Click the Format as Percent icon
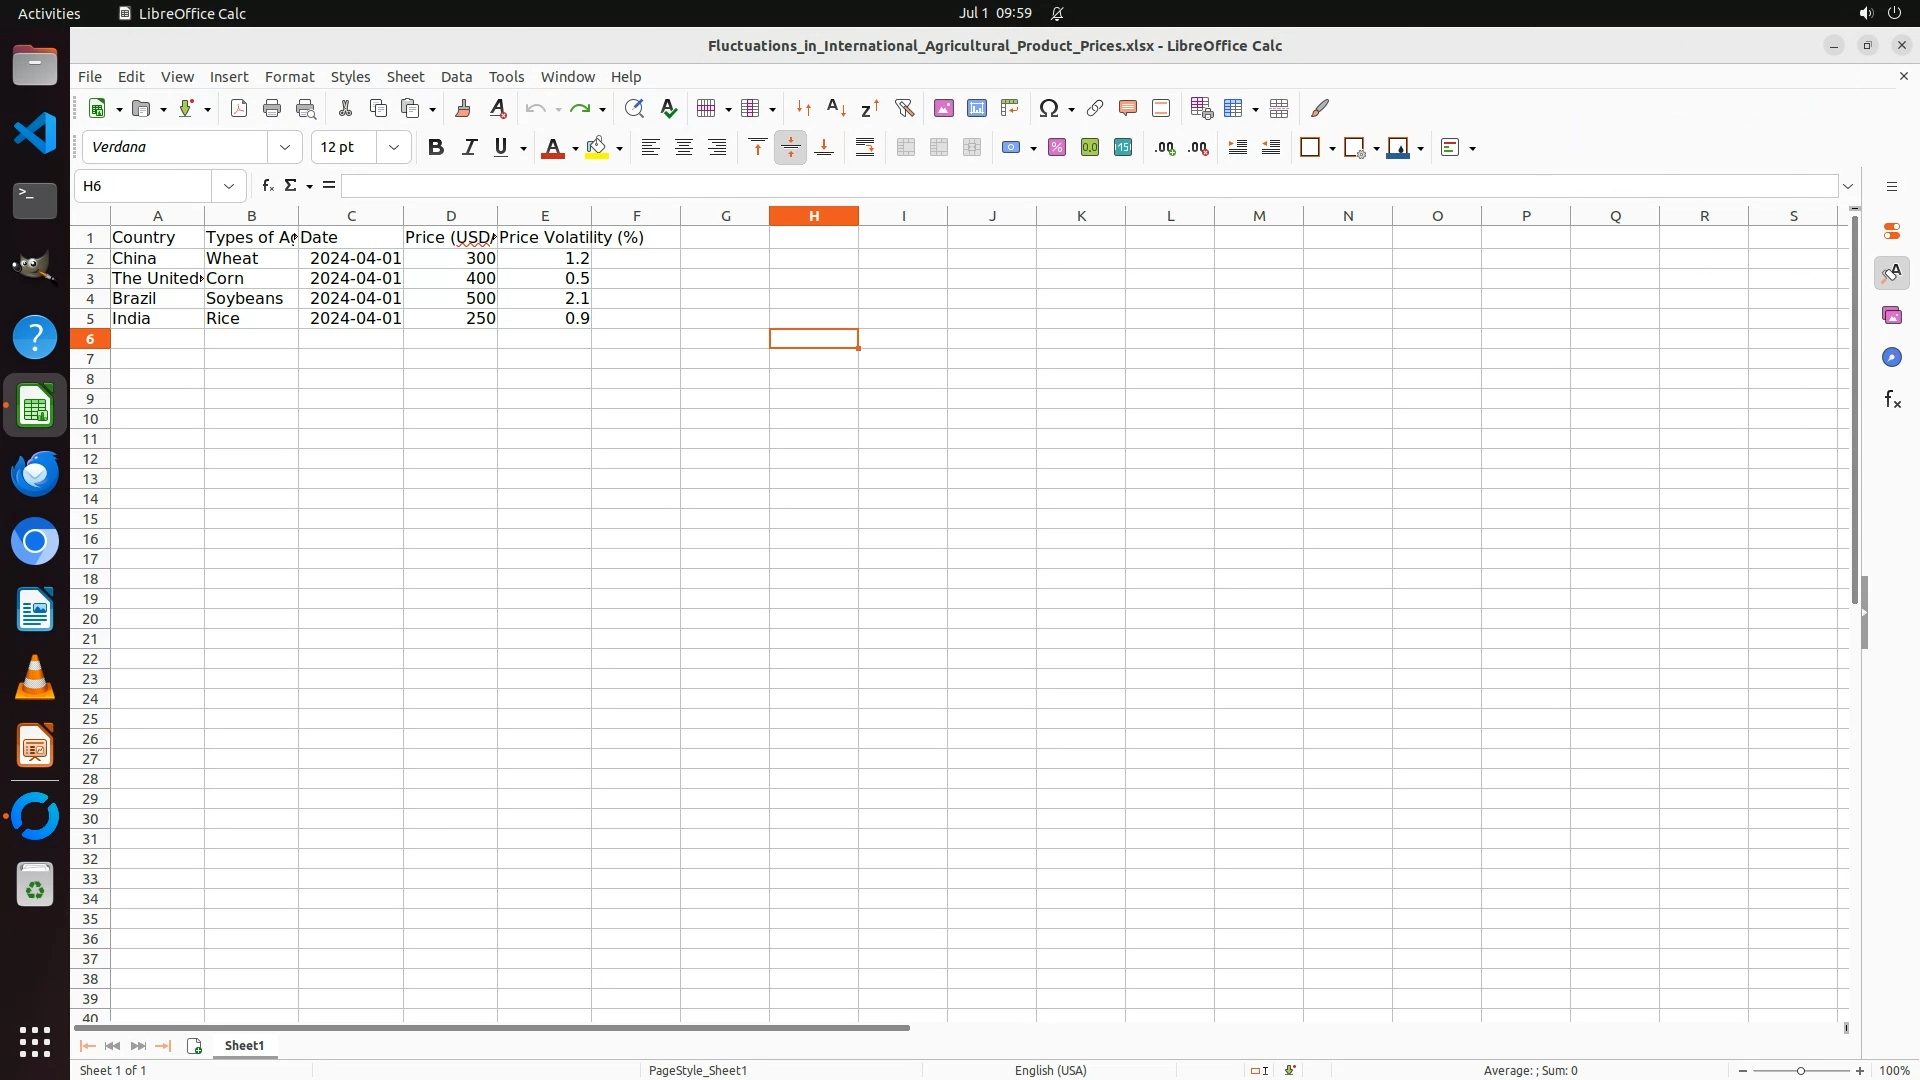The height and width of the screenshot is (1080, 1920). click(x=1057, y=148)
